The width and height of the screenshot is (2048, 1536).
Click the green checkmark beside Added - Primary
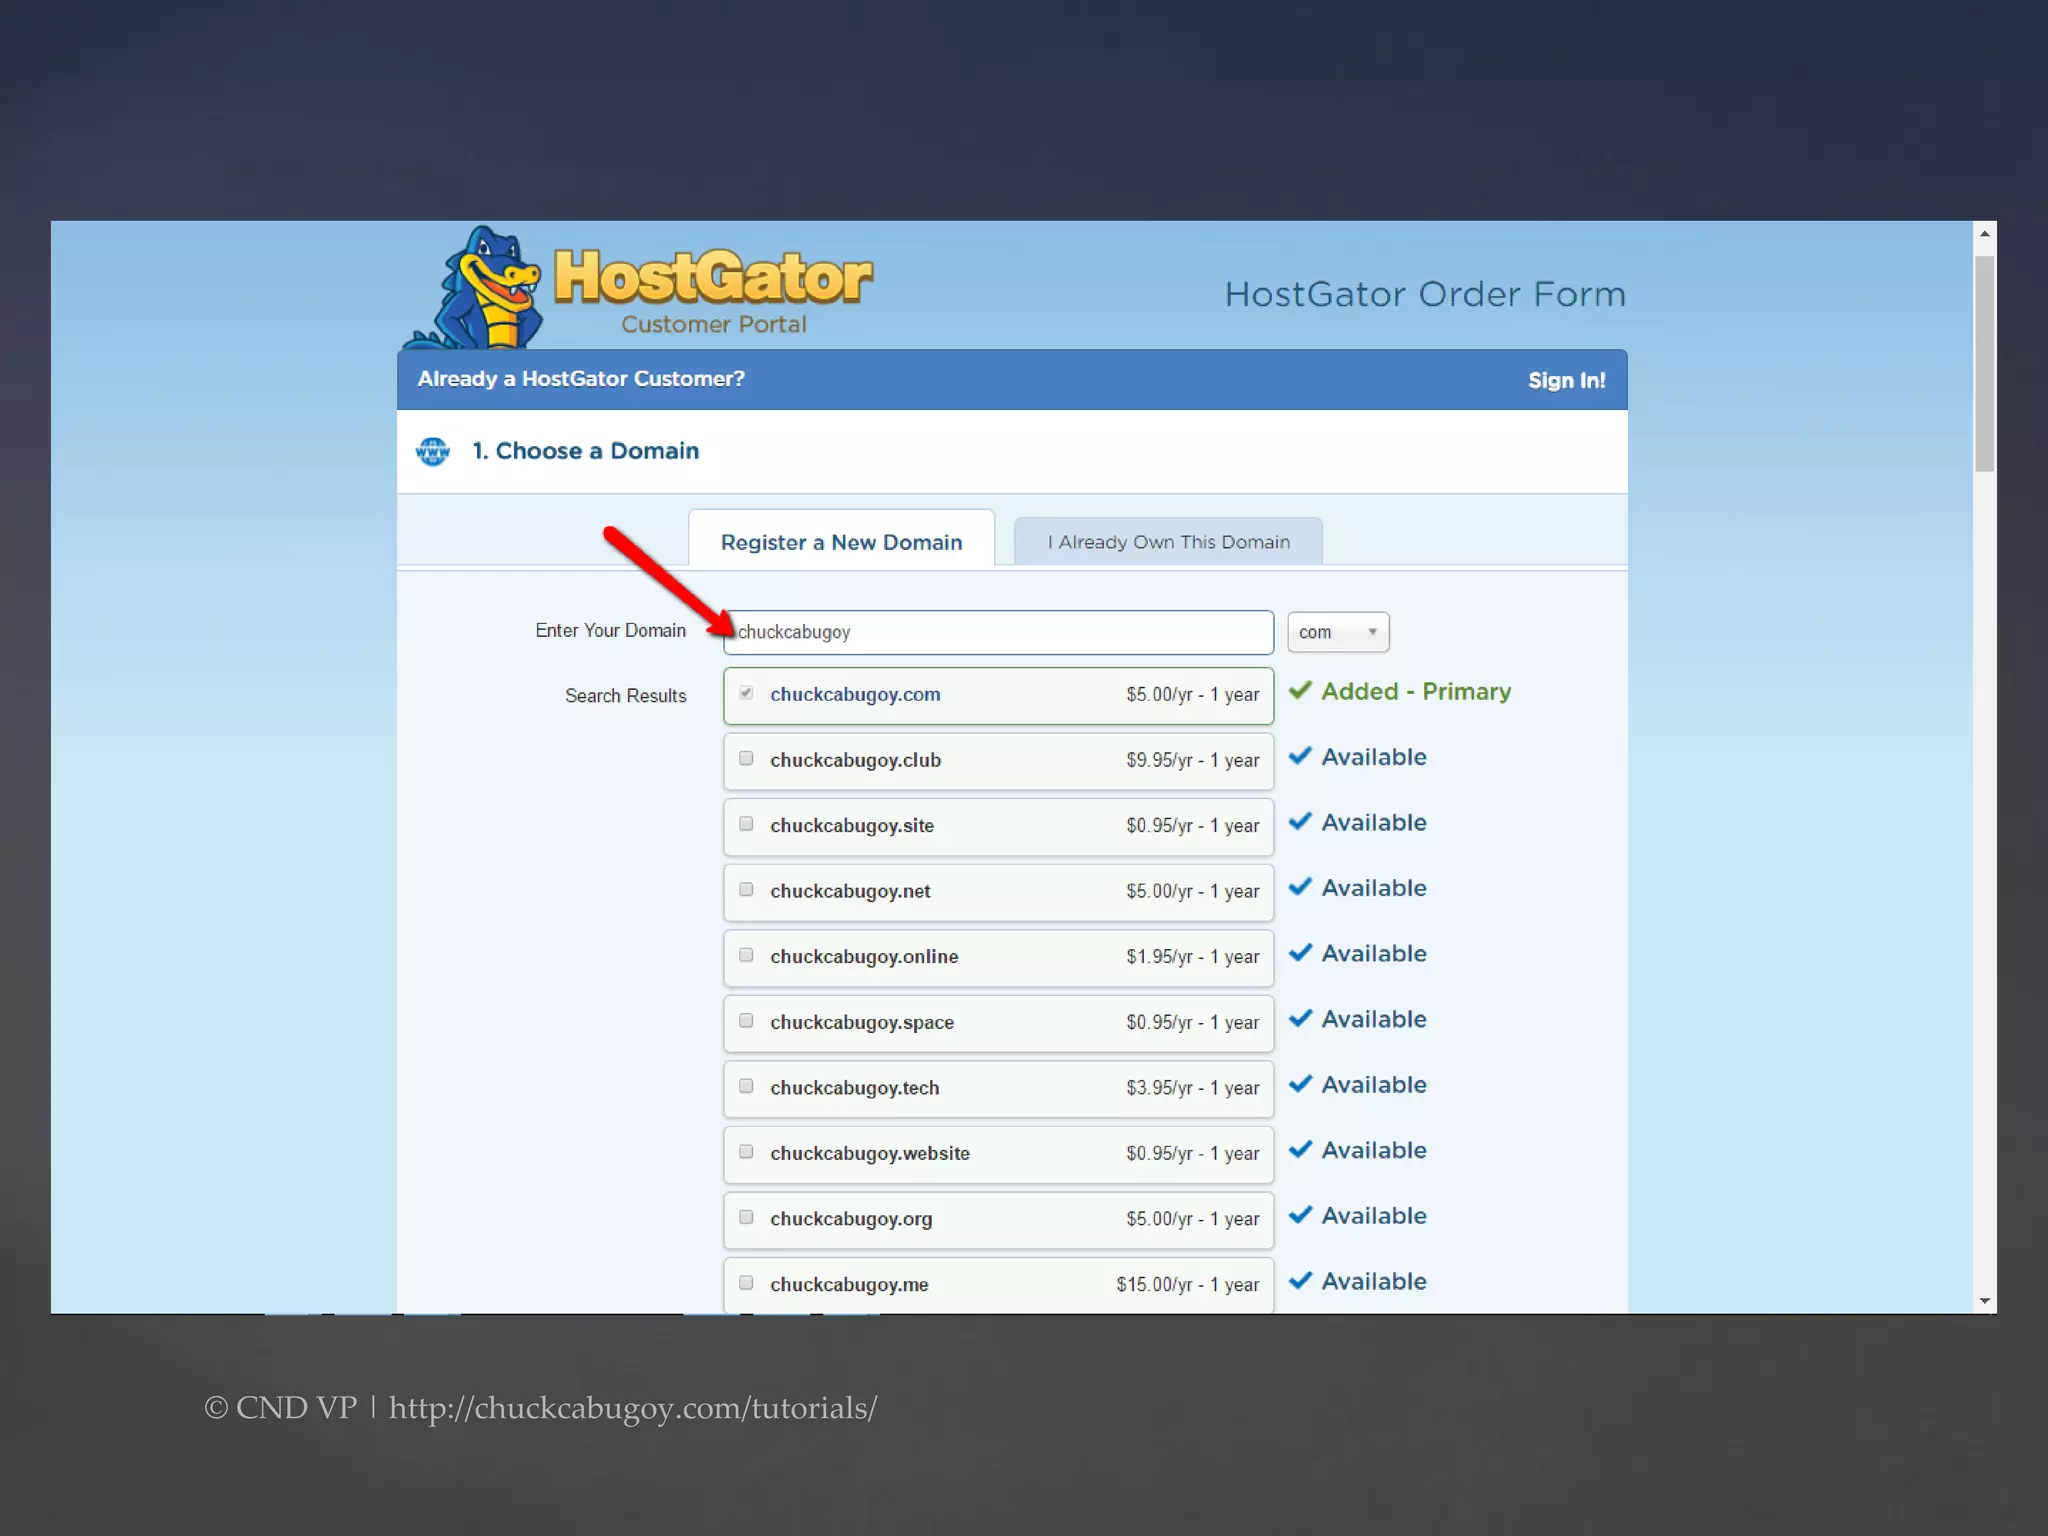(1300, 691)
